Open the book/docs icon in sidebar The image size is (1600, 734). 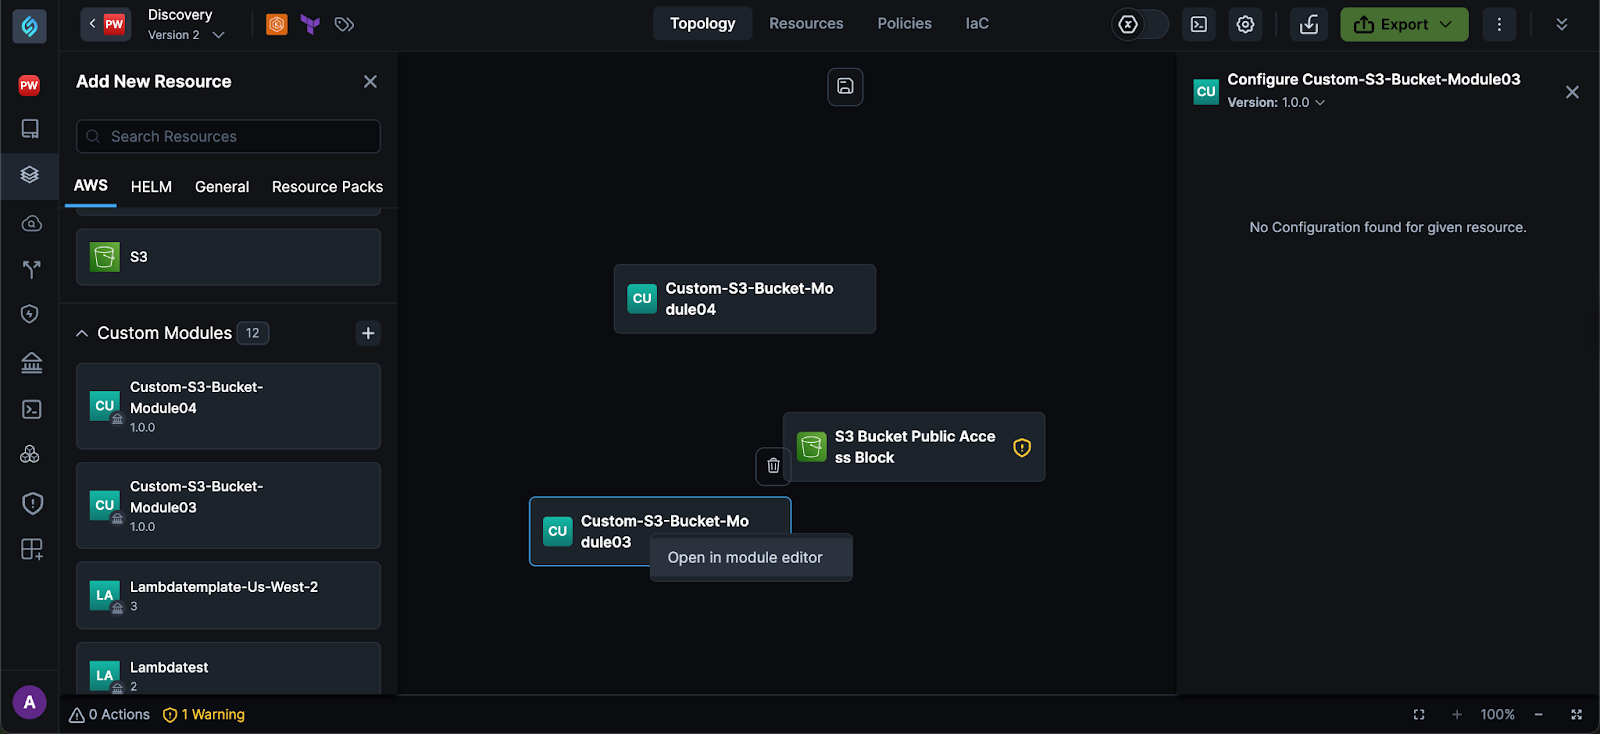click(30, 129)
